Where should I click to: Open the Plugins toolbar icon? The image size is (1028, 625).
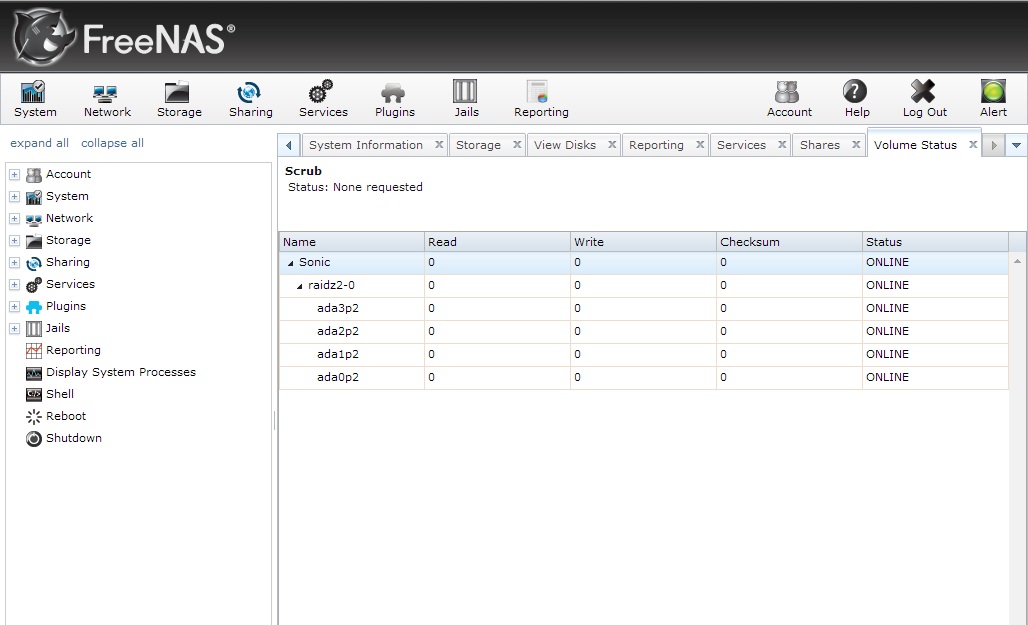point(395,99)
